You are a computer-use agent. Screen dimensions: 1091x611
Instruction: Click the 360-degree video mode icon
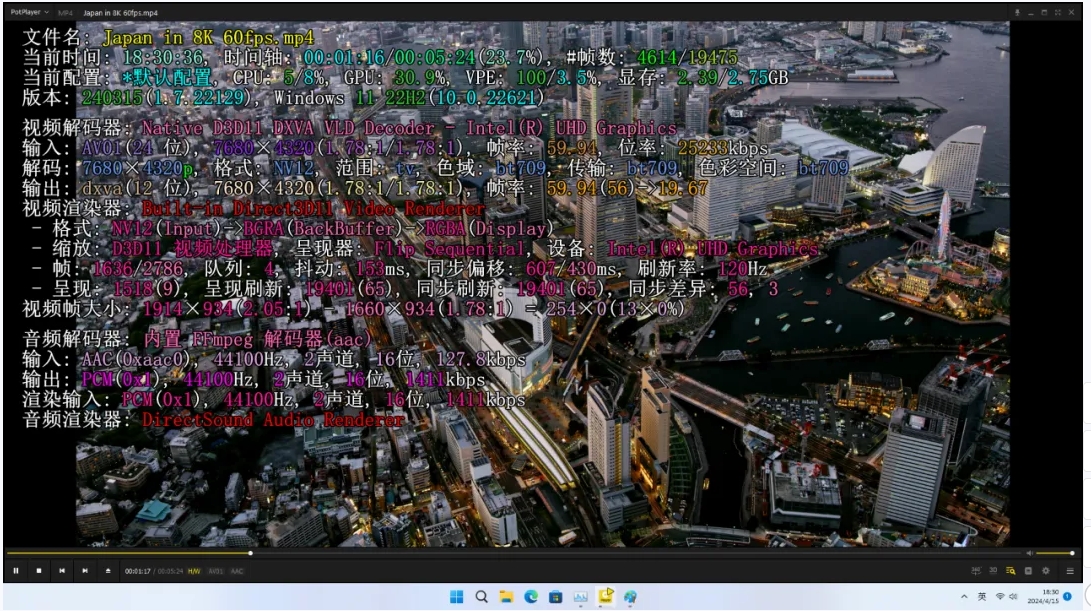pyautogui.click(x=975, y=571)
